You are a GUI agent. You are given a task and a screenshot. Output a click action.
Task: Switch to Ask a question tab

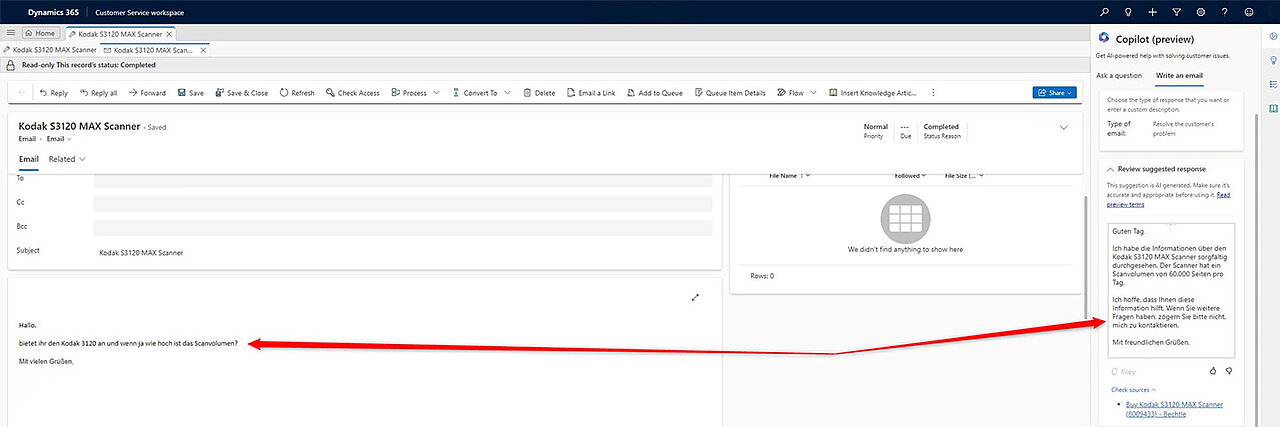click(x=1119, y=75)
